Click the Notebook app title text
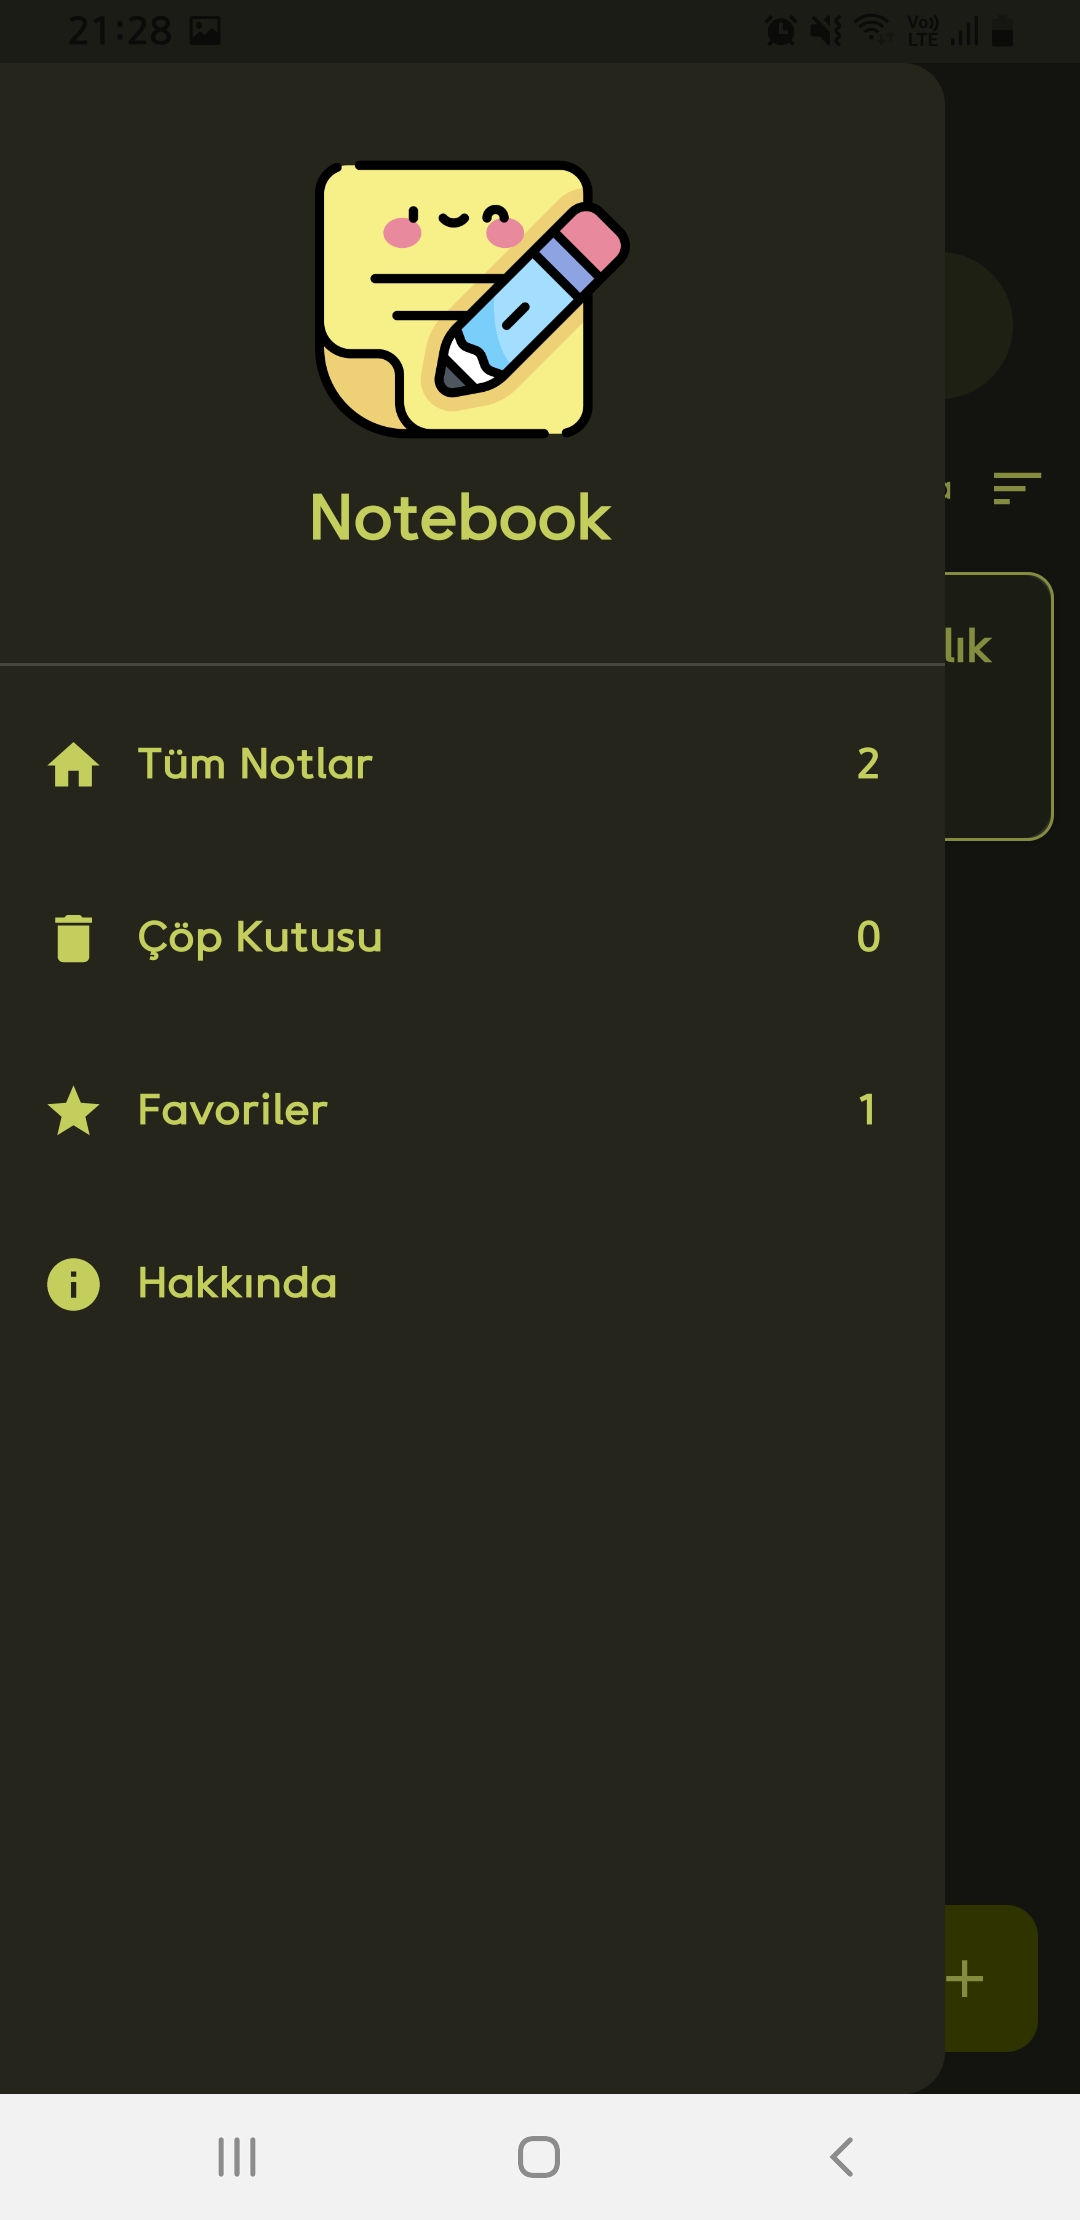The width and height of the screenshot is (1080, 2220). point(460,518)
